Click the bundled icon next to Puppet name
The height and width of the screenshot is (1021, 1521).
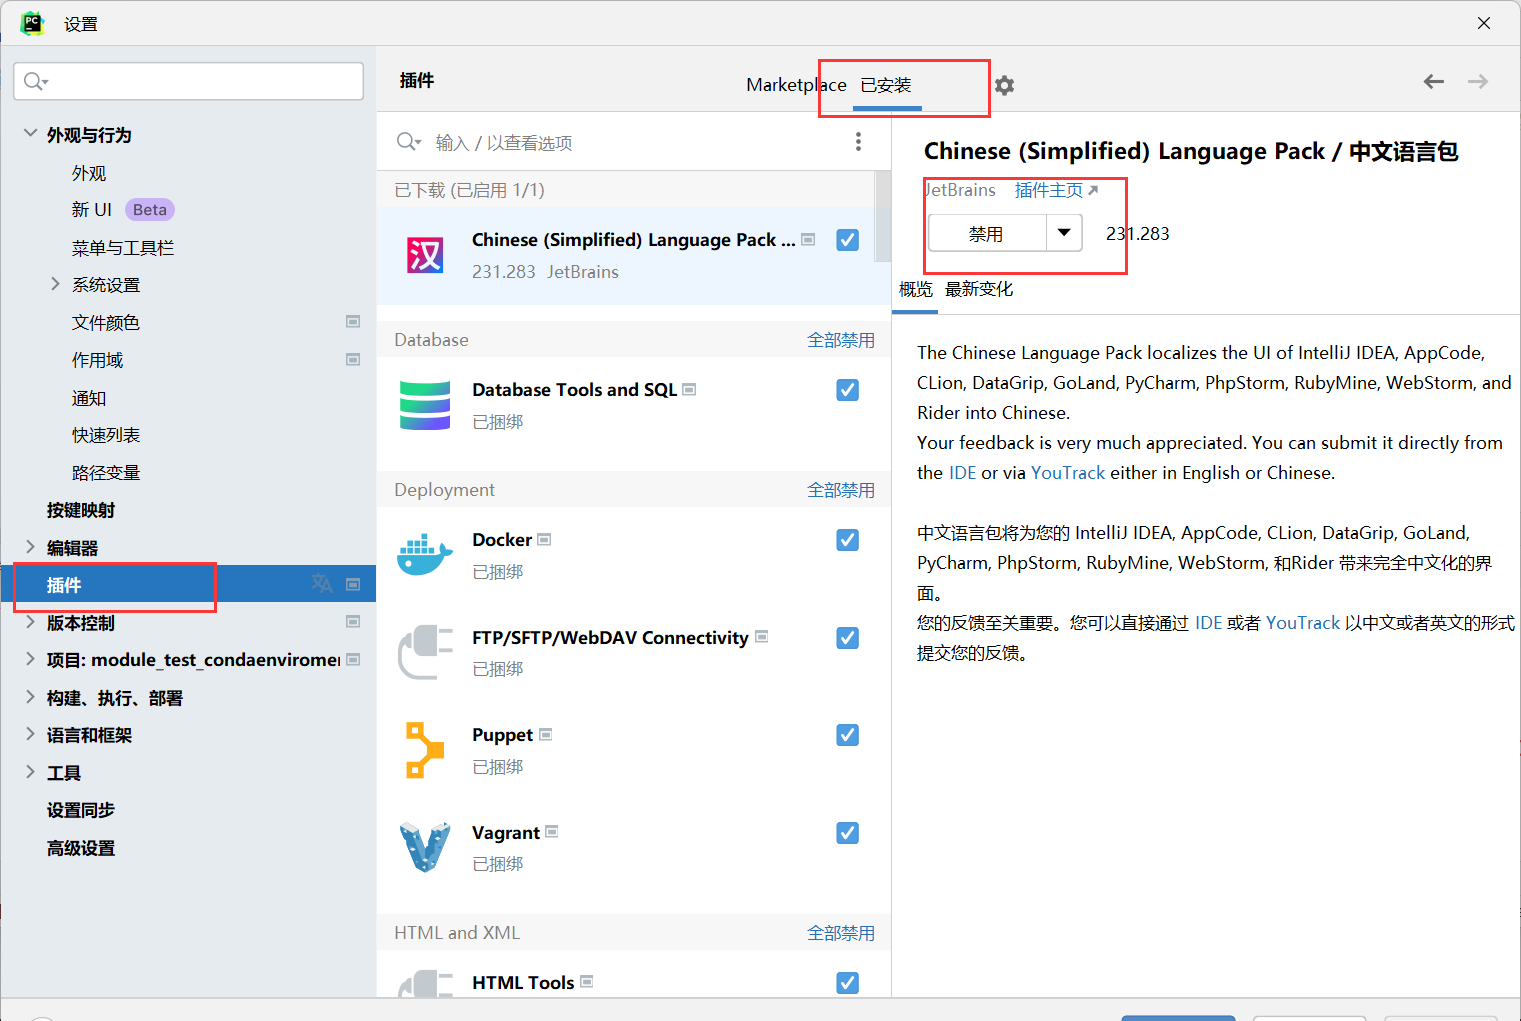546,735
